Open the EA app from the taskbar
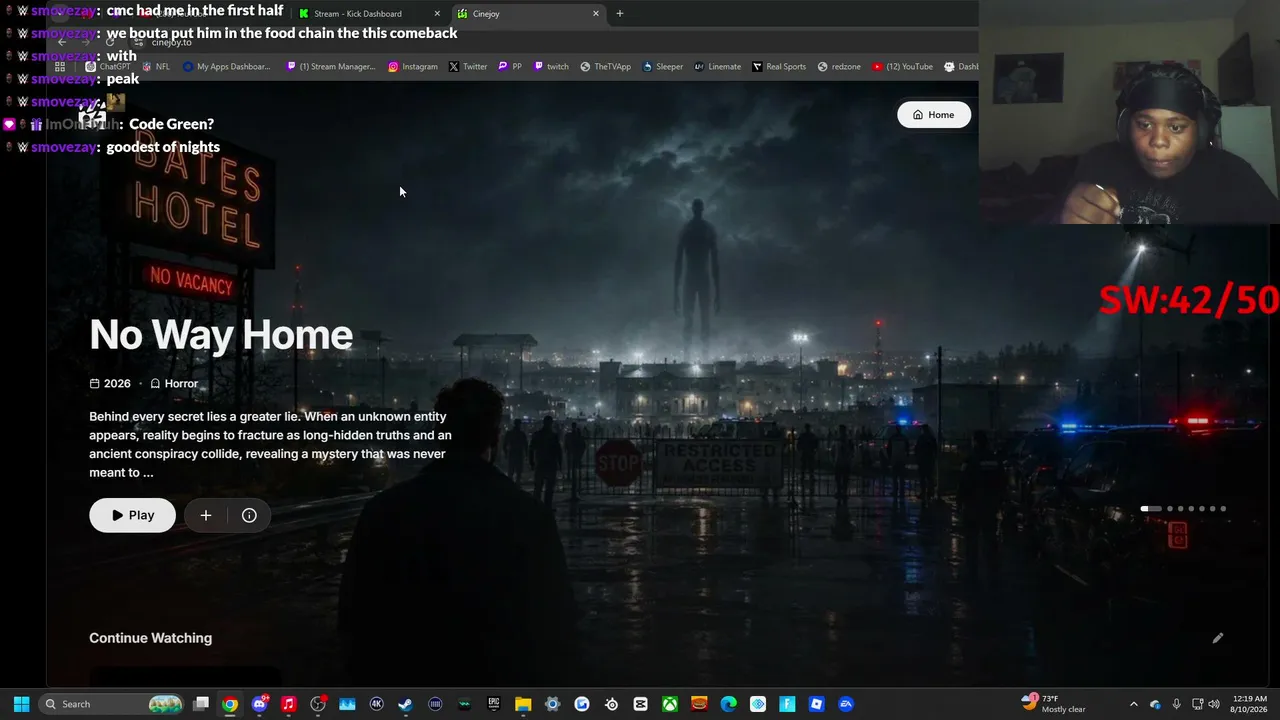This screenshot has height=720, width=1280. click(x=846, y=704)
